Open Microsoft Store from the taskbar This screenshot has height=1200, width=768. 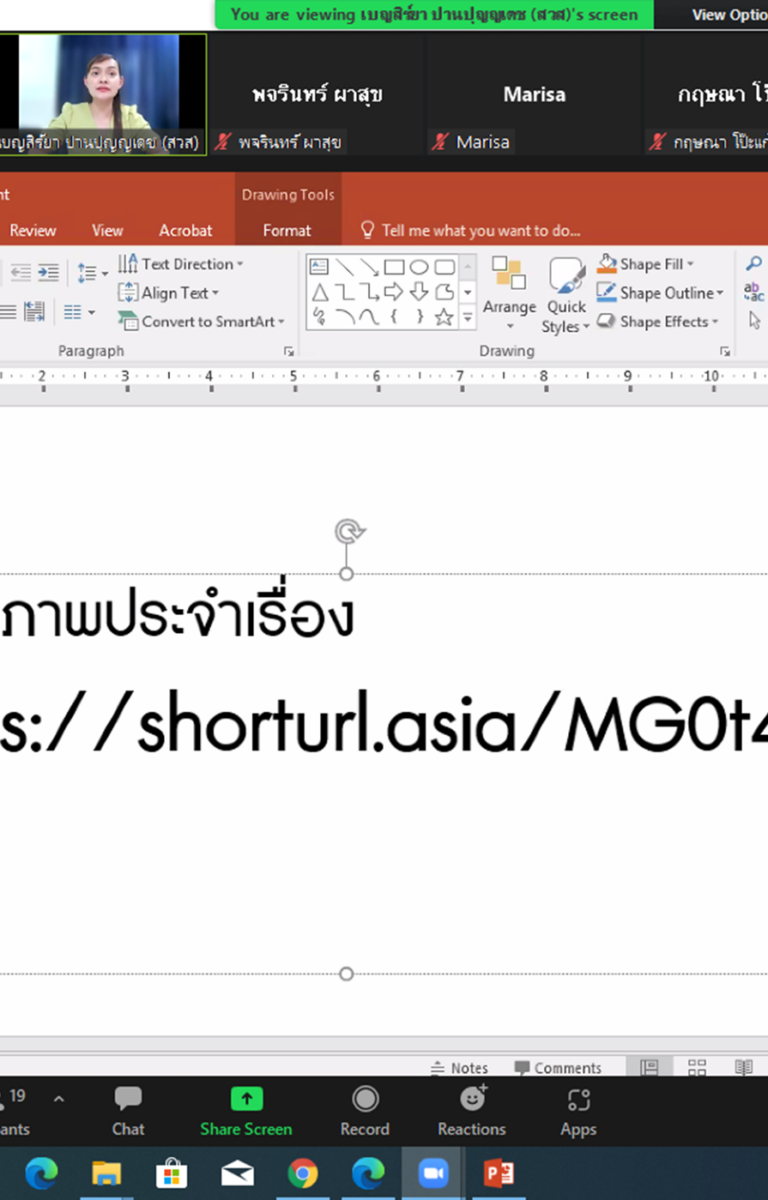point(171,1173)
